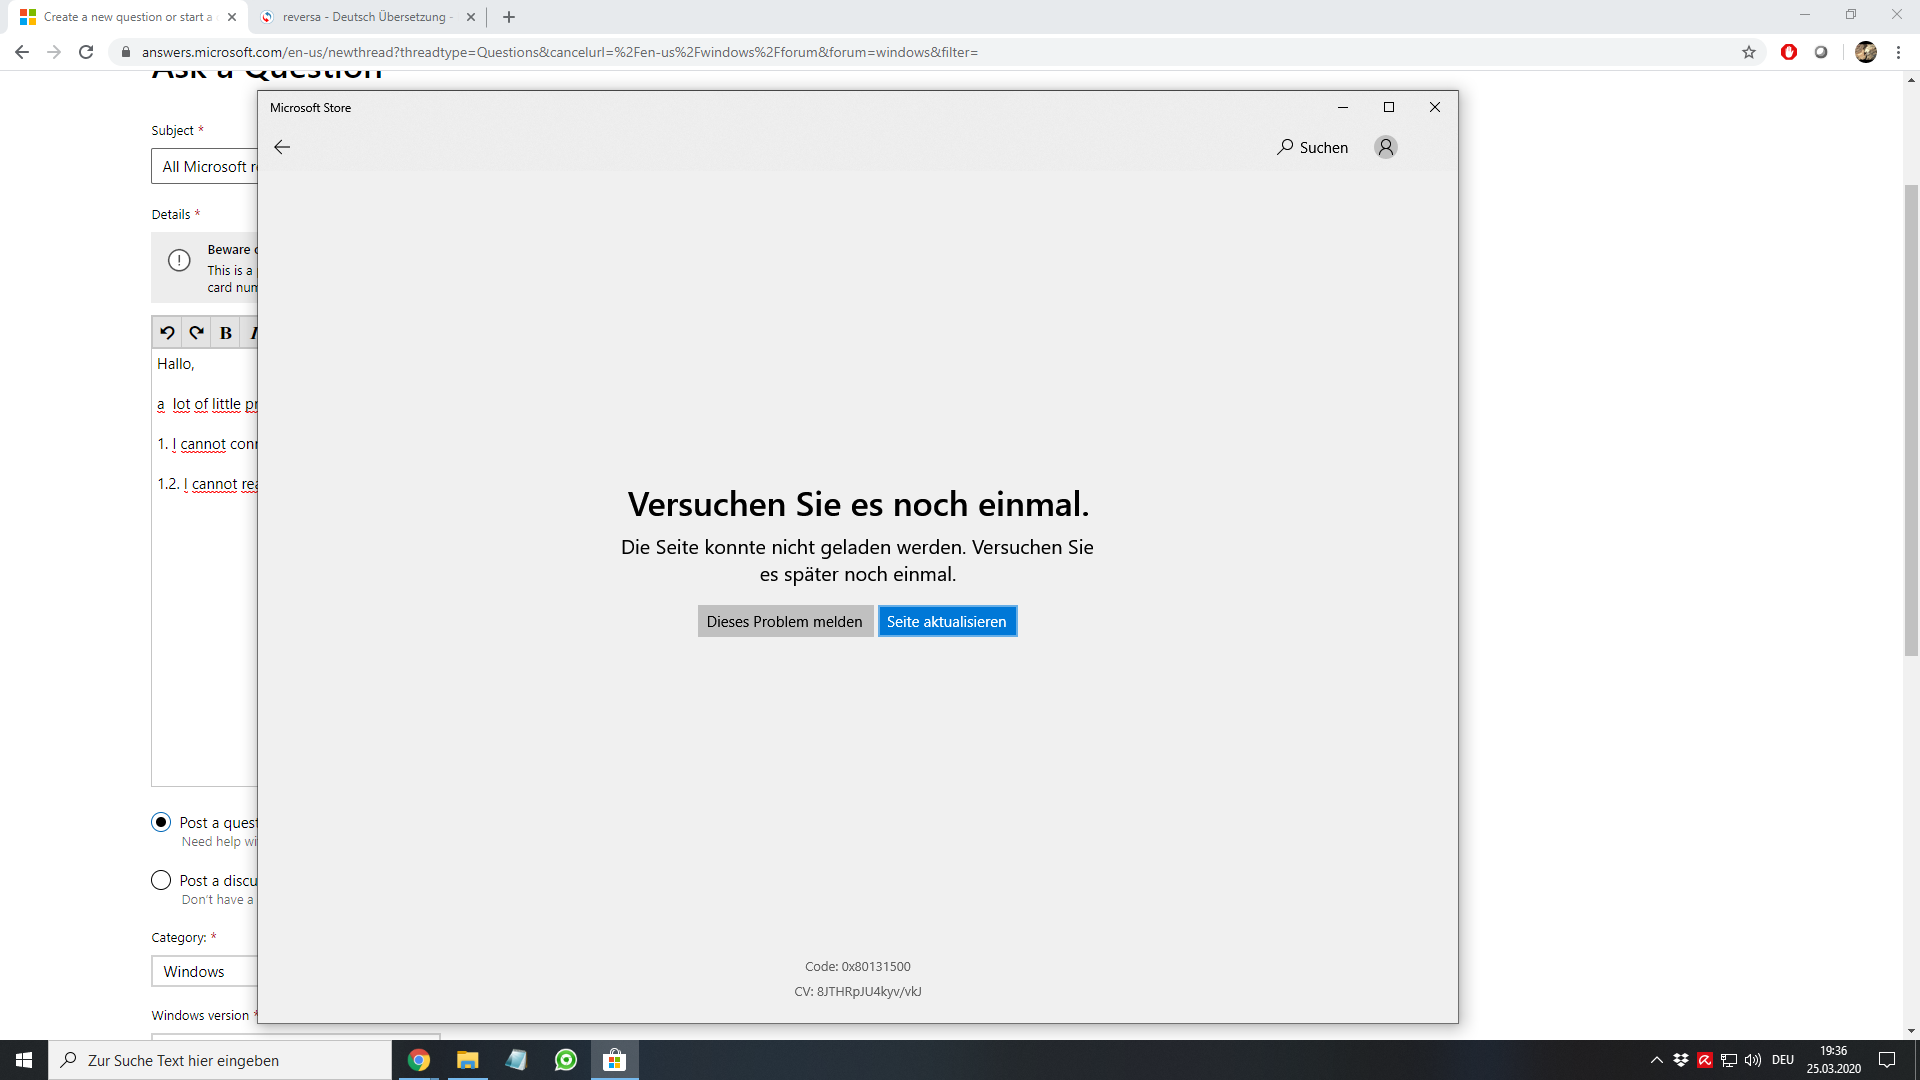Switch the DEU input language indicator
Viewport: 1920px width, 1080px height.
click(x=1783, y=1060)
